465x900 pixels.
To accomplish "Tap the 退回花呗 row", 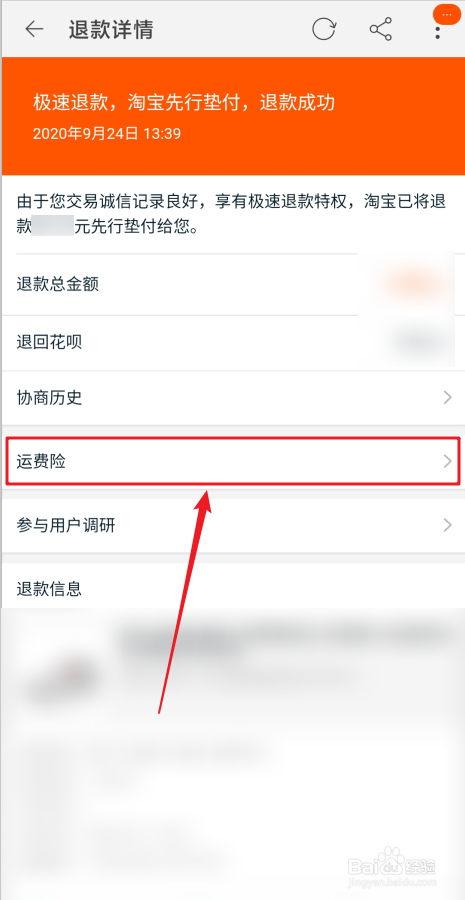I will (x=232, y=343).
